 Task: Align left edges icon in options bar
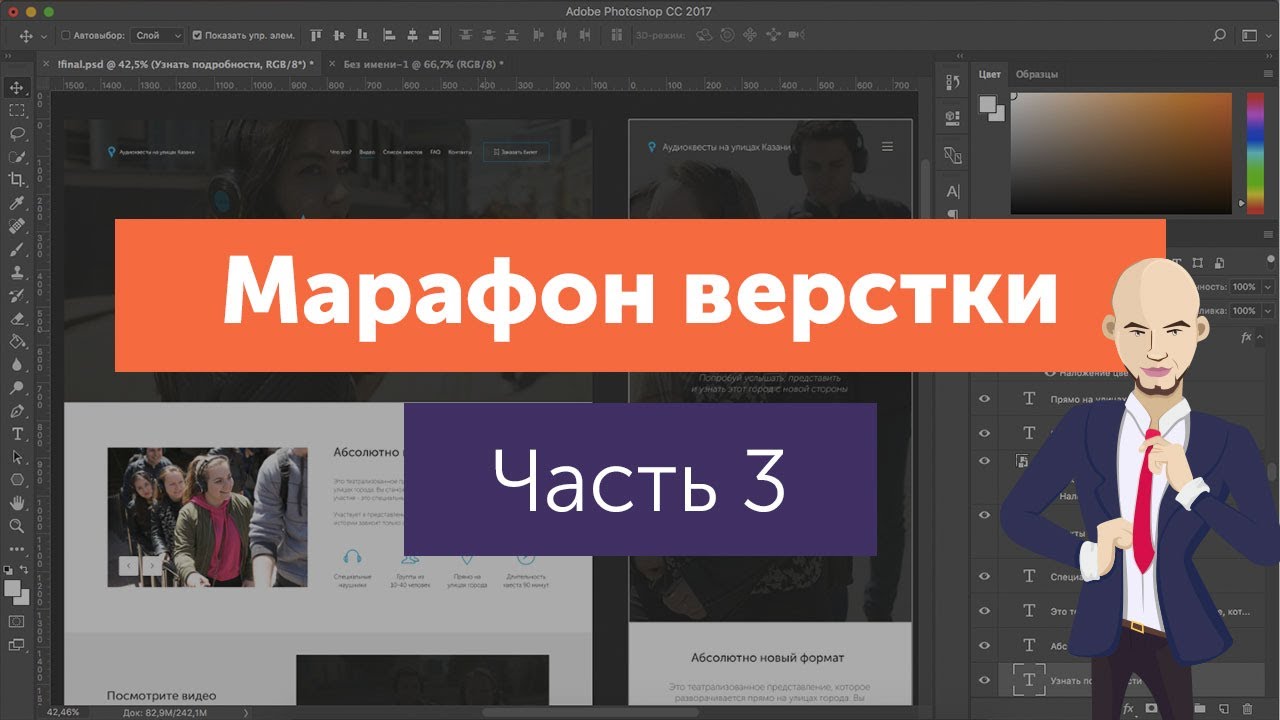coord(389,35)
